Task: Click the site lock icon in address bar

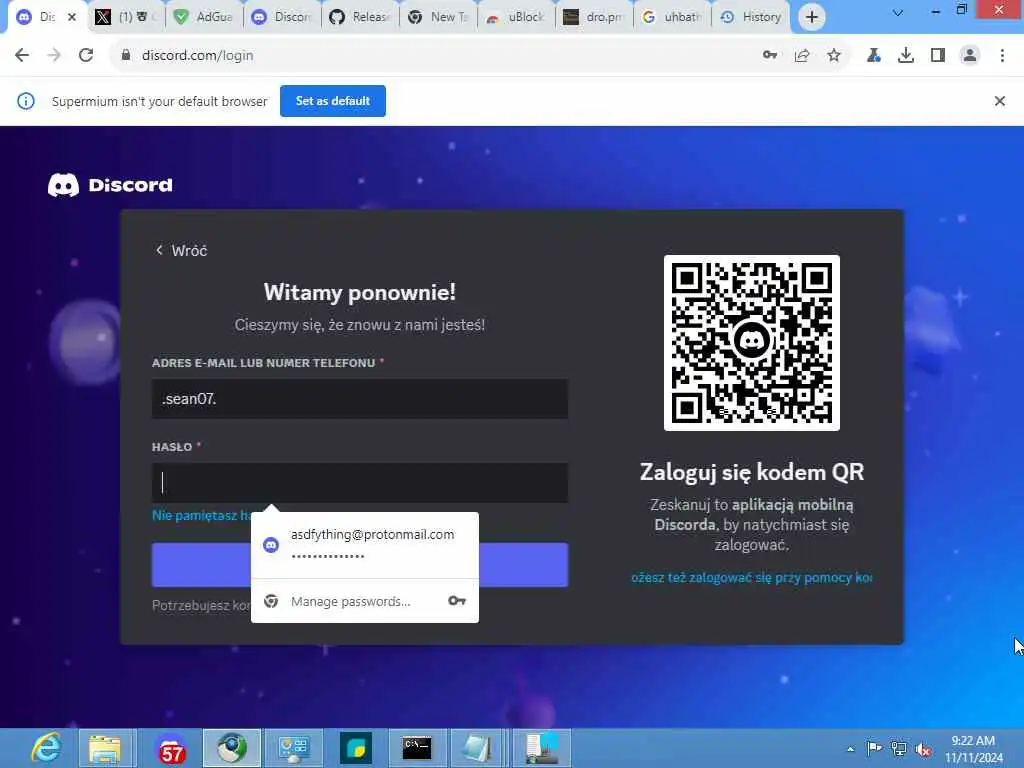Action: click(126, 56)
